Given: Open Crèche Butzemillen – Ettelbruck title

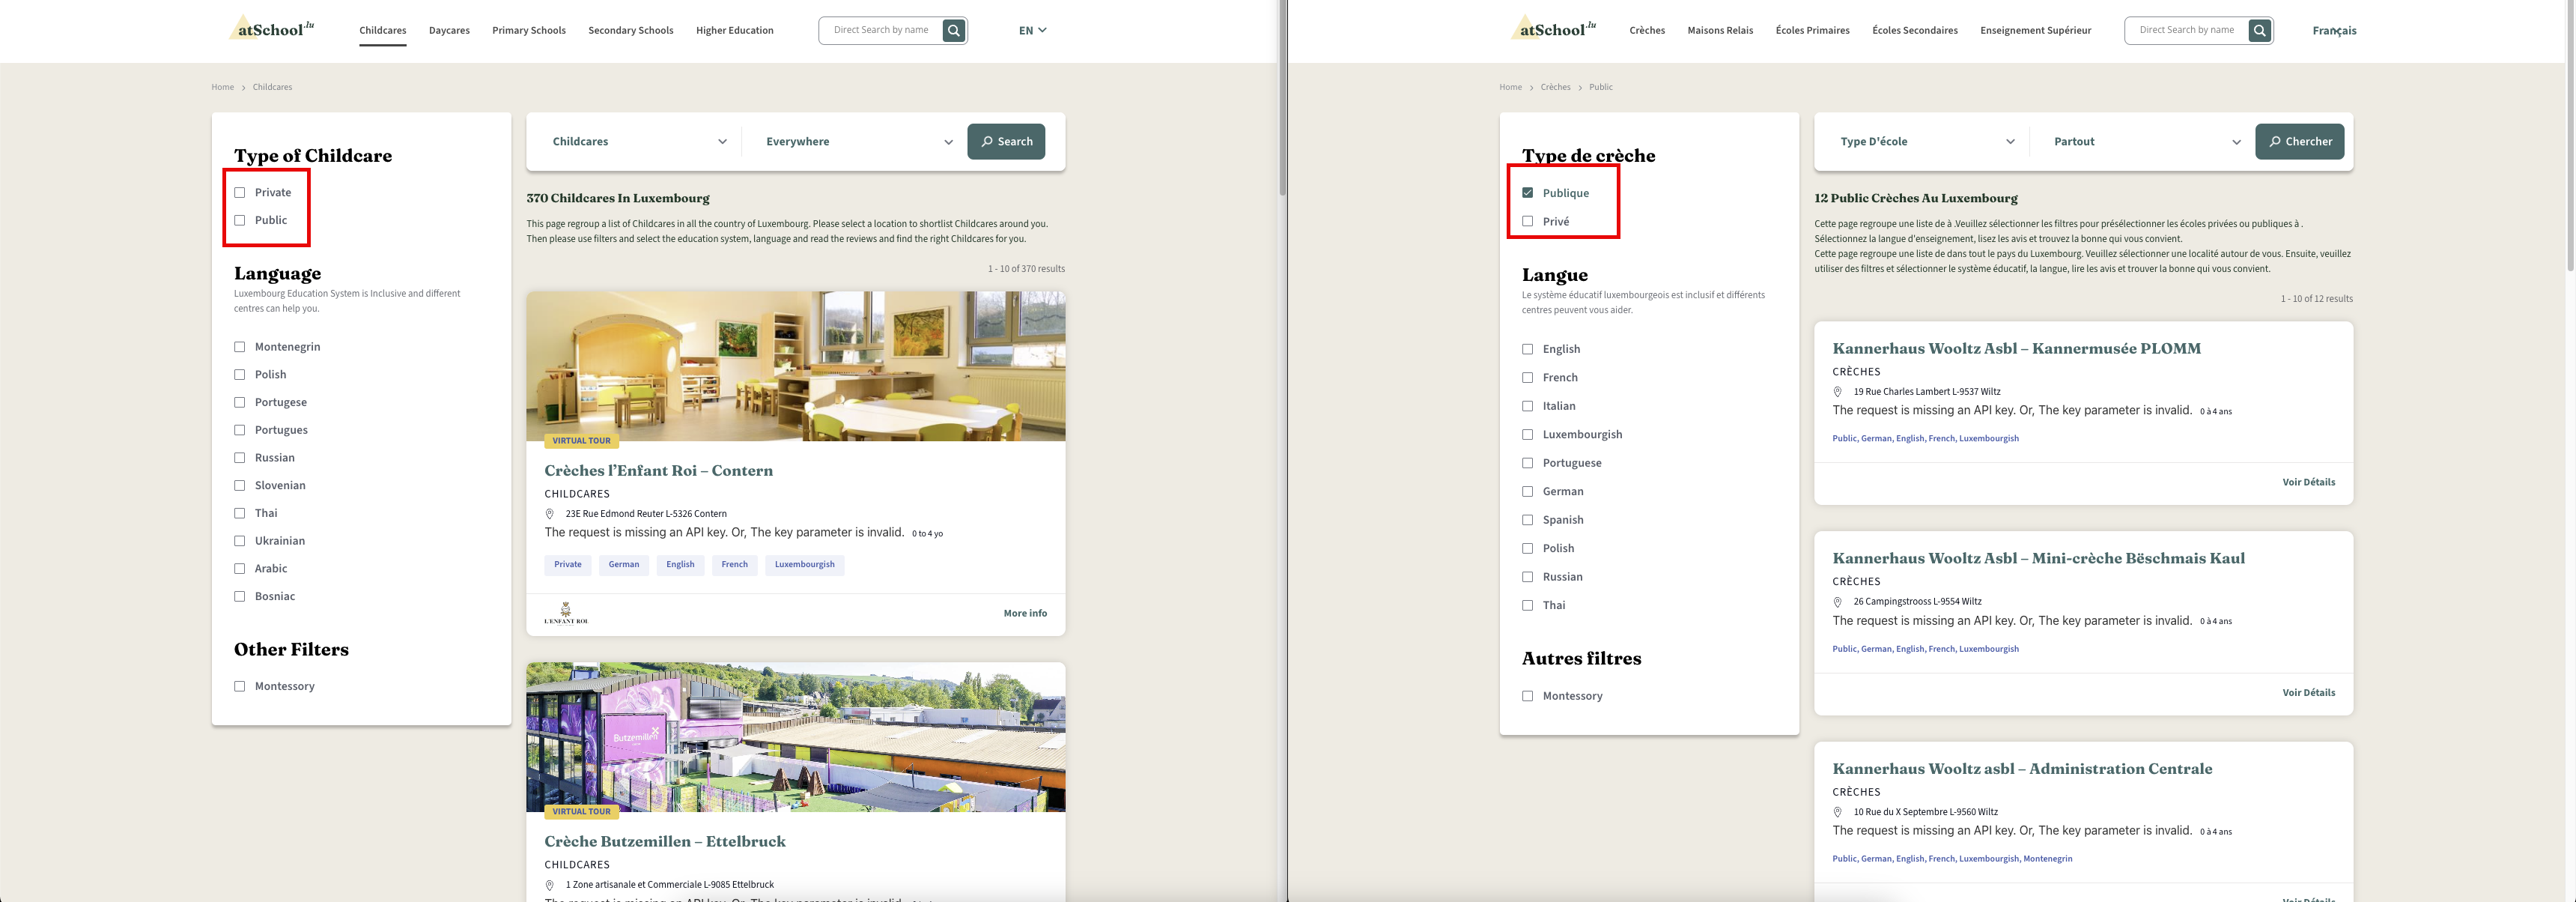Looking at the screenshot, I should point(665,841).
